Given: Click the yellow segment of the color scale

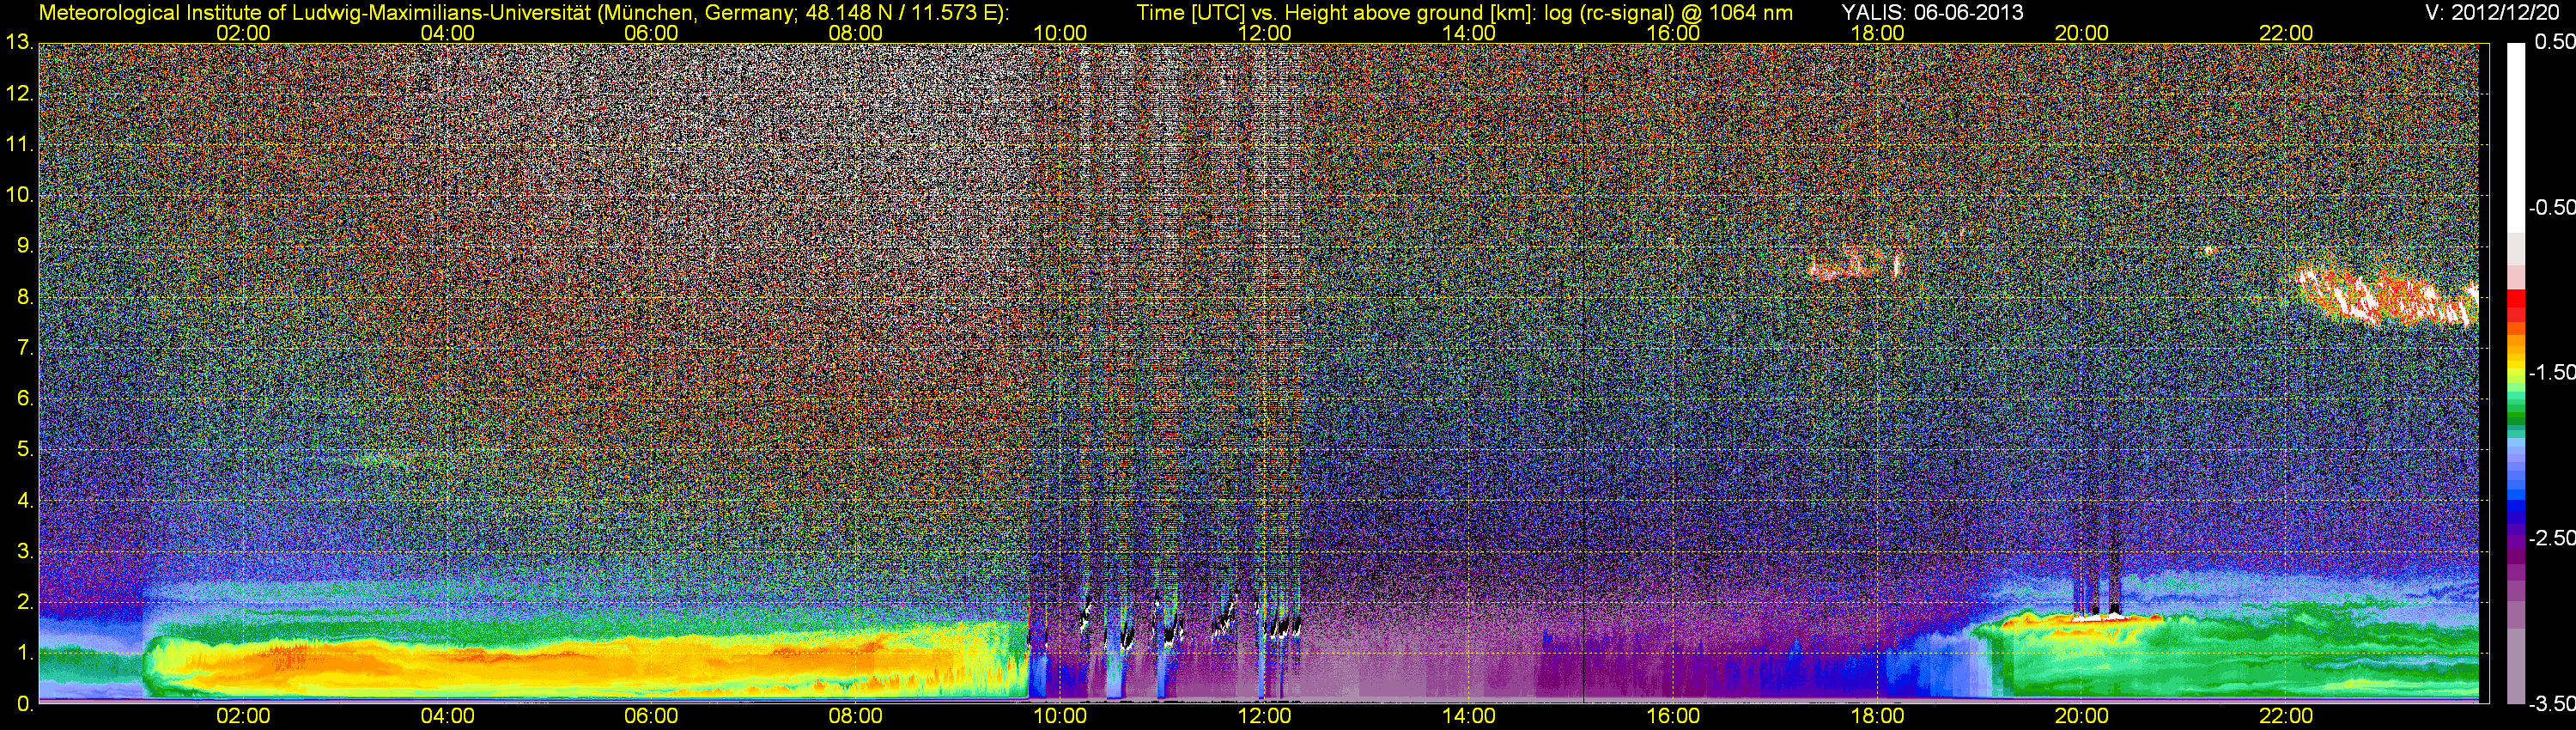Looking at the screenshot, I should click(2515, 365).
